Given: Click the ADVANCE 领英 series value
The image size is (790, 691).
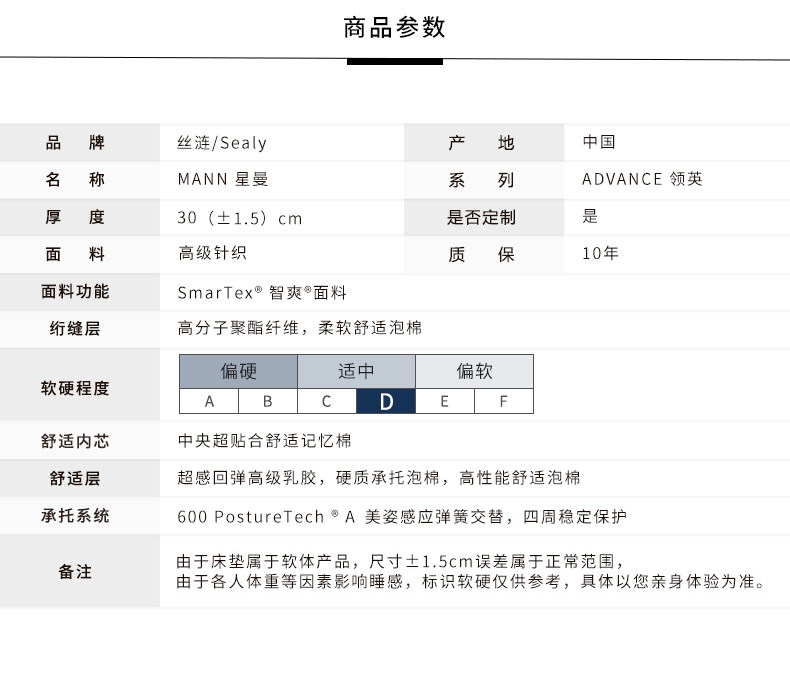Looking at the screenshot, I should coord(642,179).
